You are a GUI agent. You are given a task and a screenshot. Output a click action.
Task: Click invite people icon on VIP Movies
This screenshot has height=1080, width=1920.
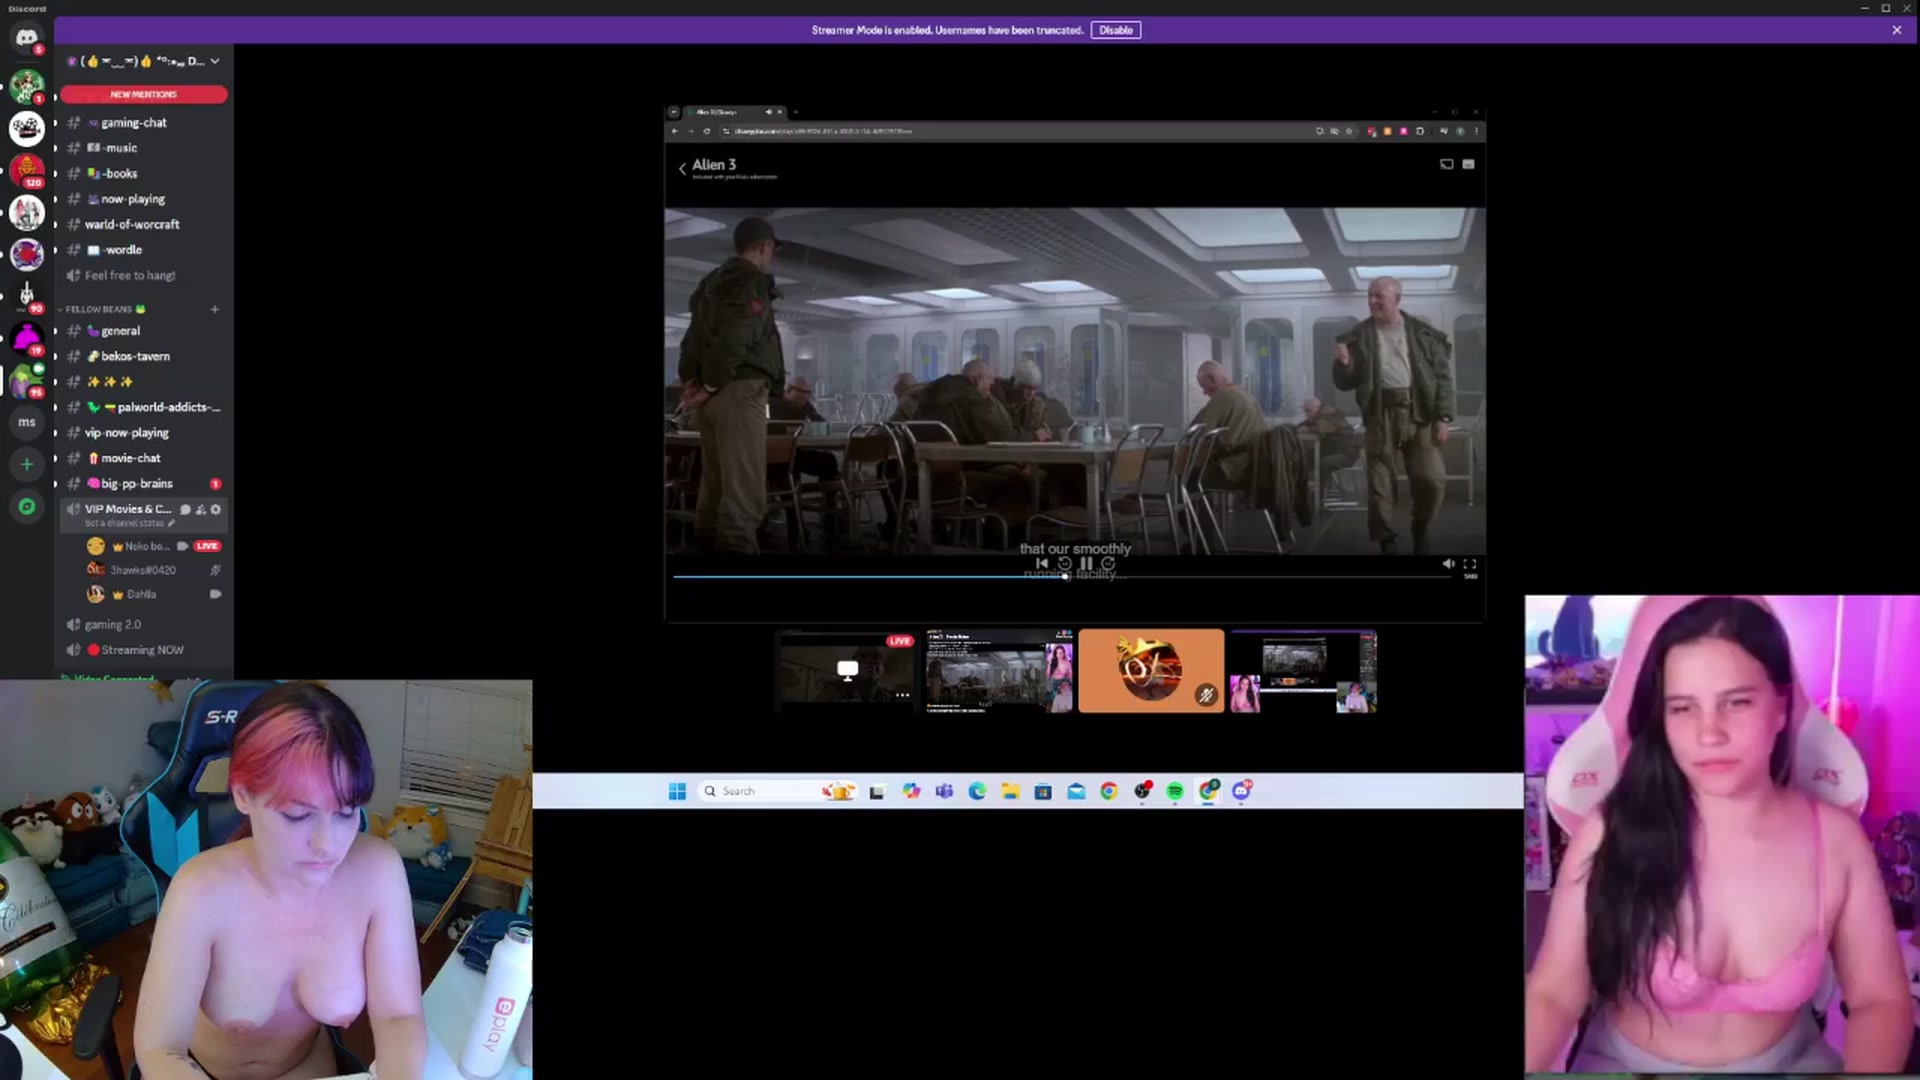click(200, 509)
